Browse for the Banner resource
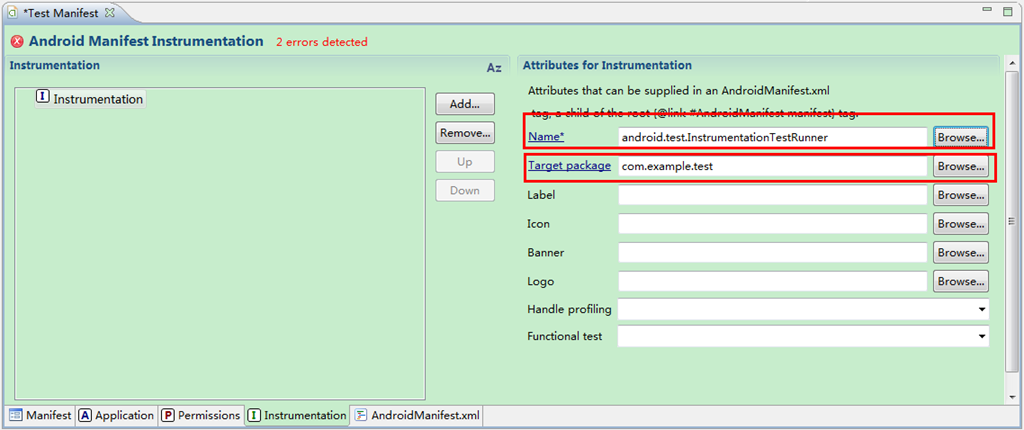Image resolution: width=1024 pixels, height=430 pixels. [961, 252]
